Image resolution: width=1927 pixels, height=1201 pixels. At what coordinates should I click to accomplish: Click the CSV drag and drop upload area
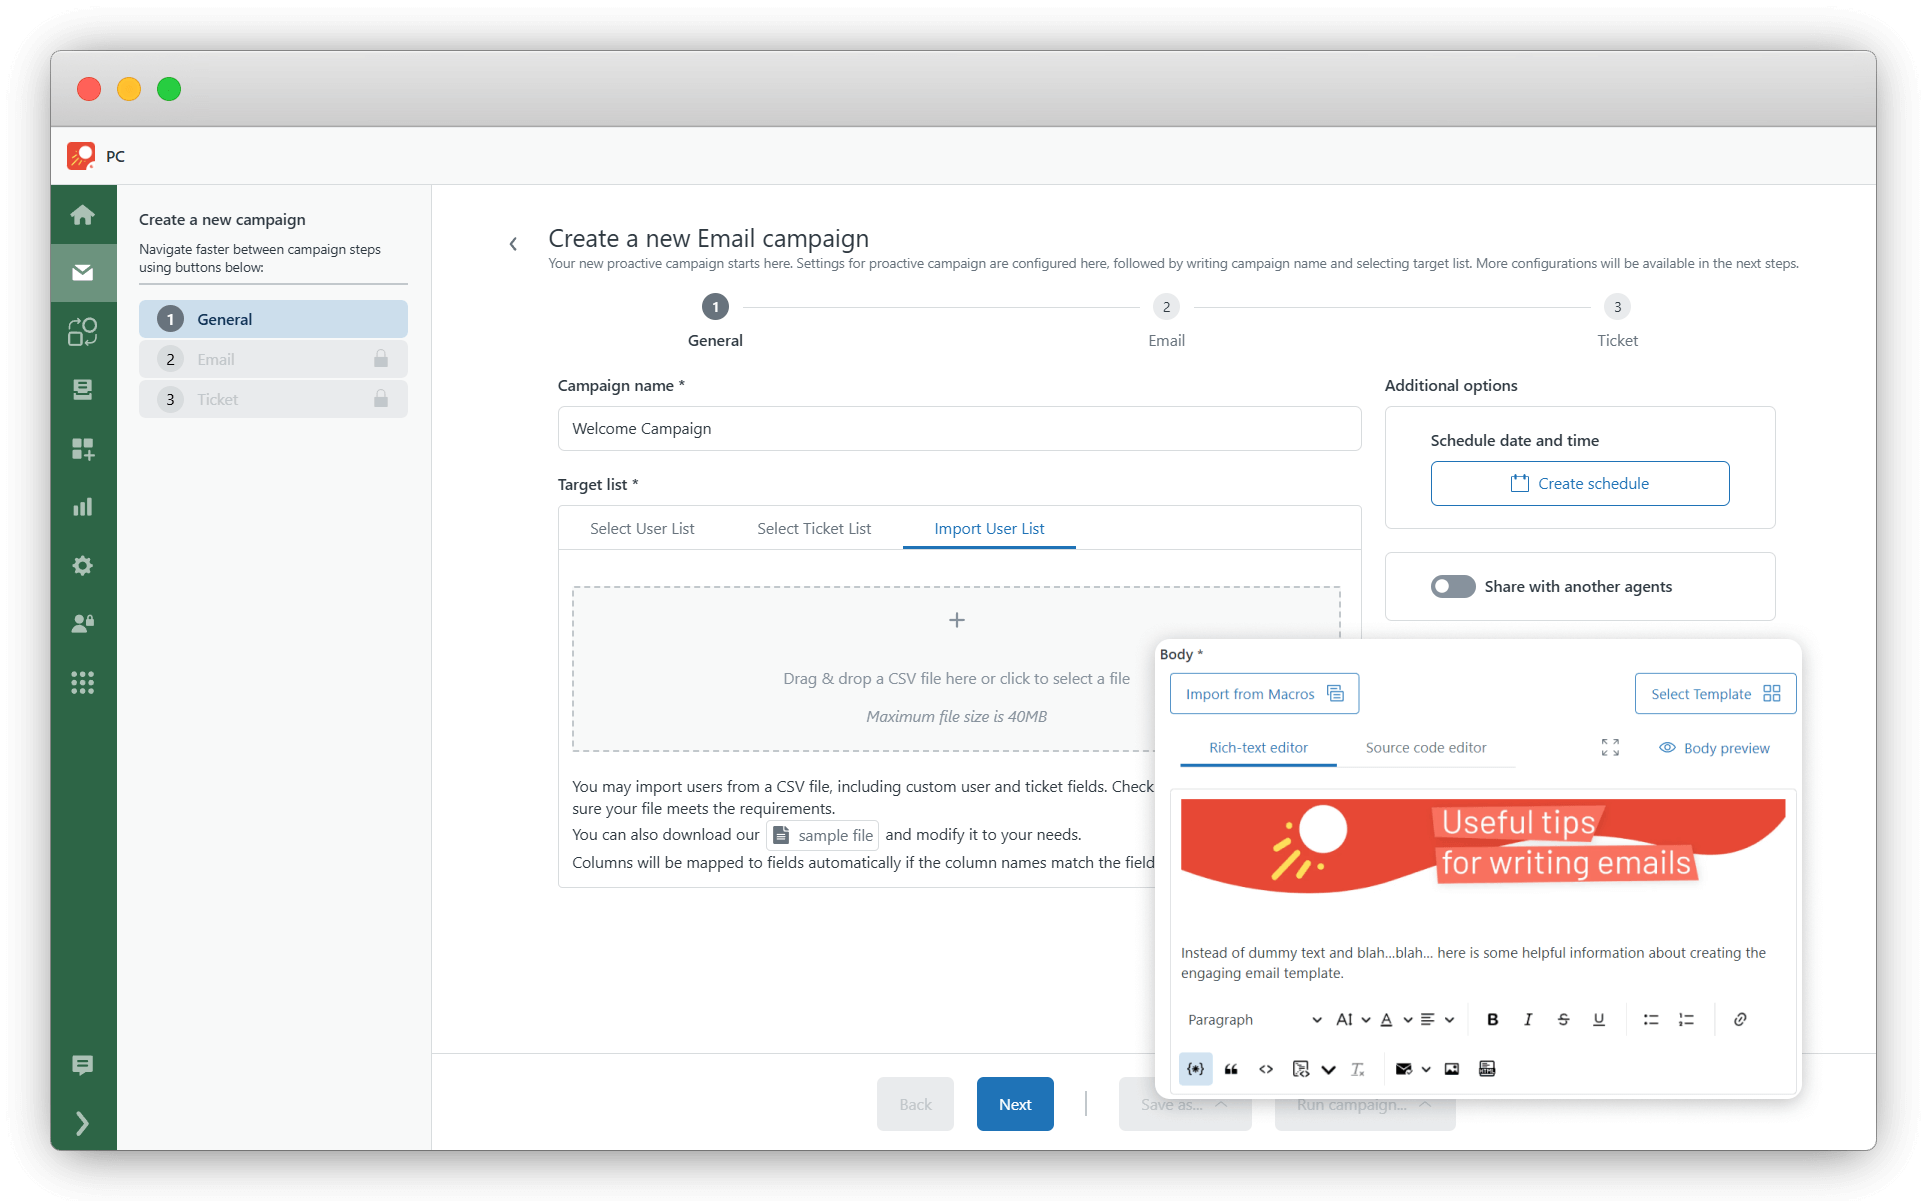pyautogui.click(x=956, y=668)
